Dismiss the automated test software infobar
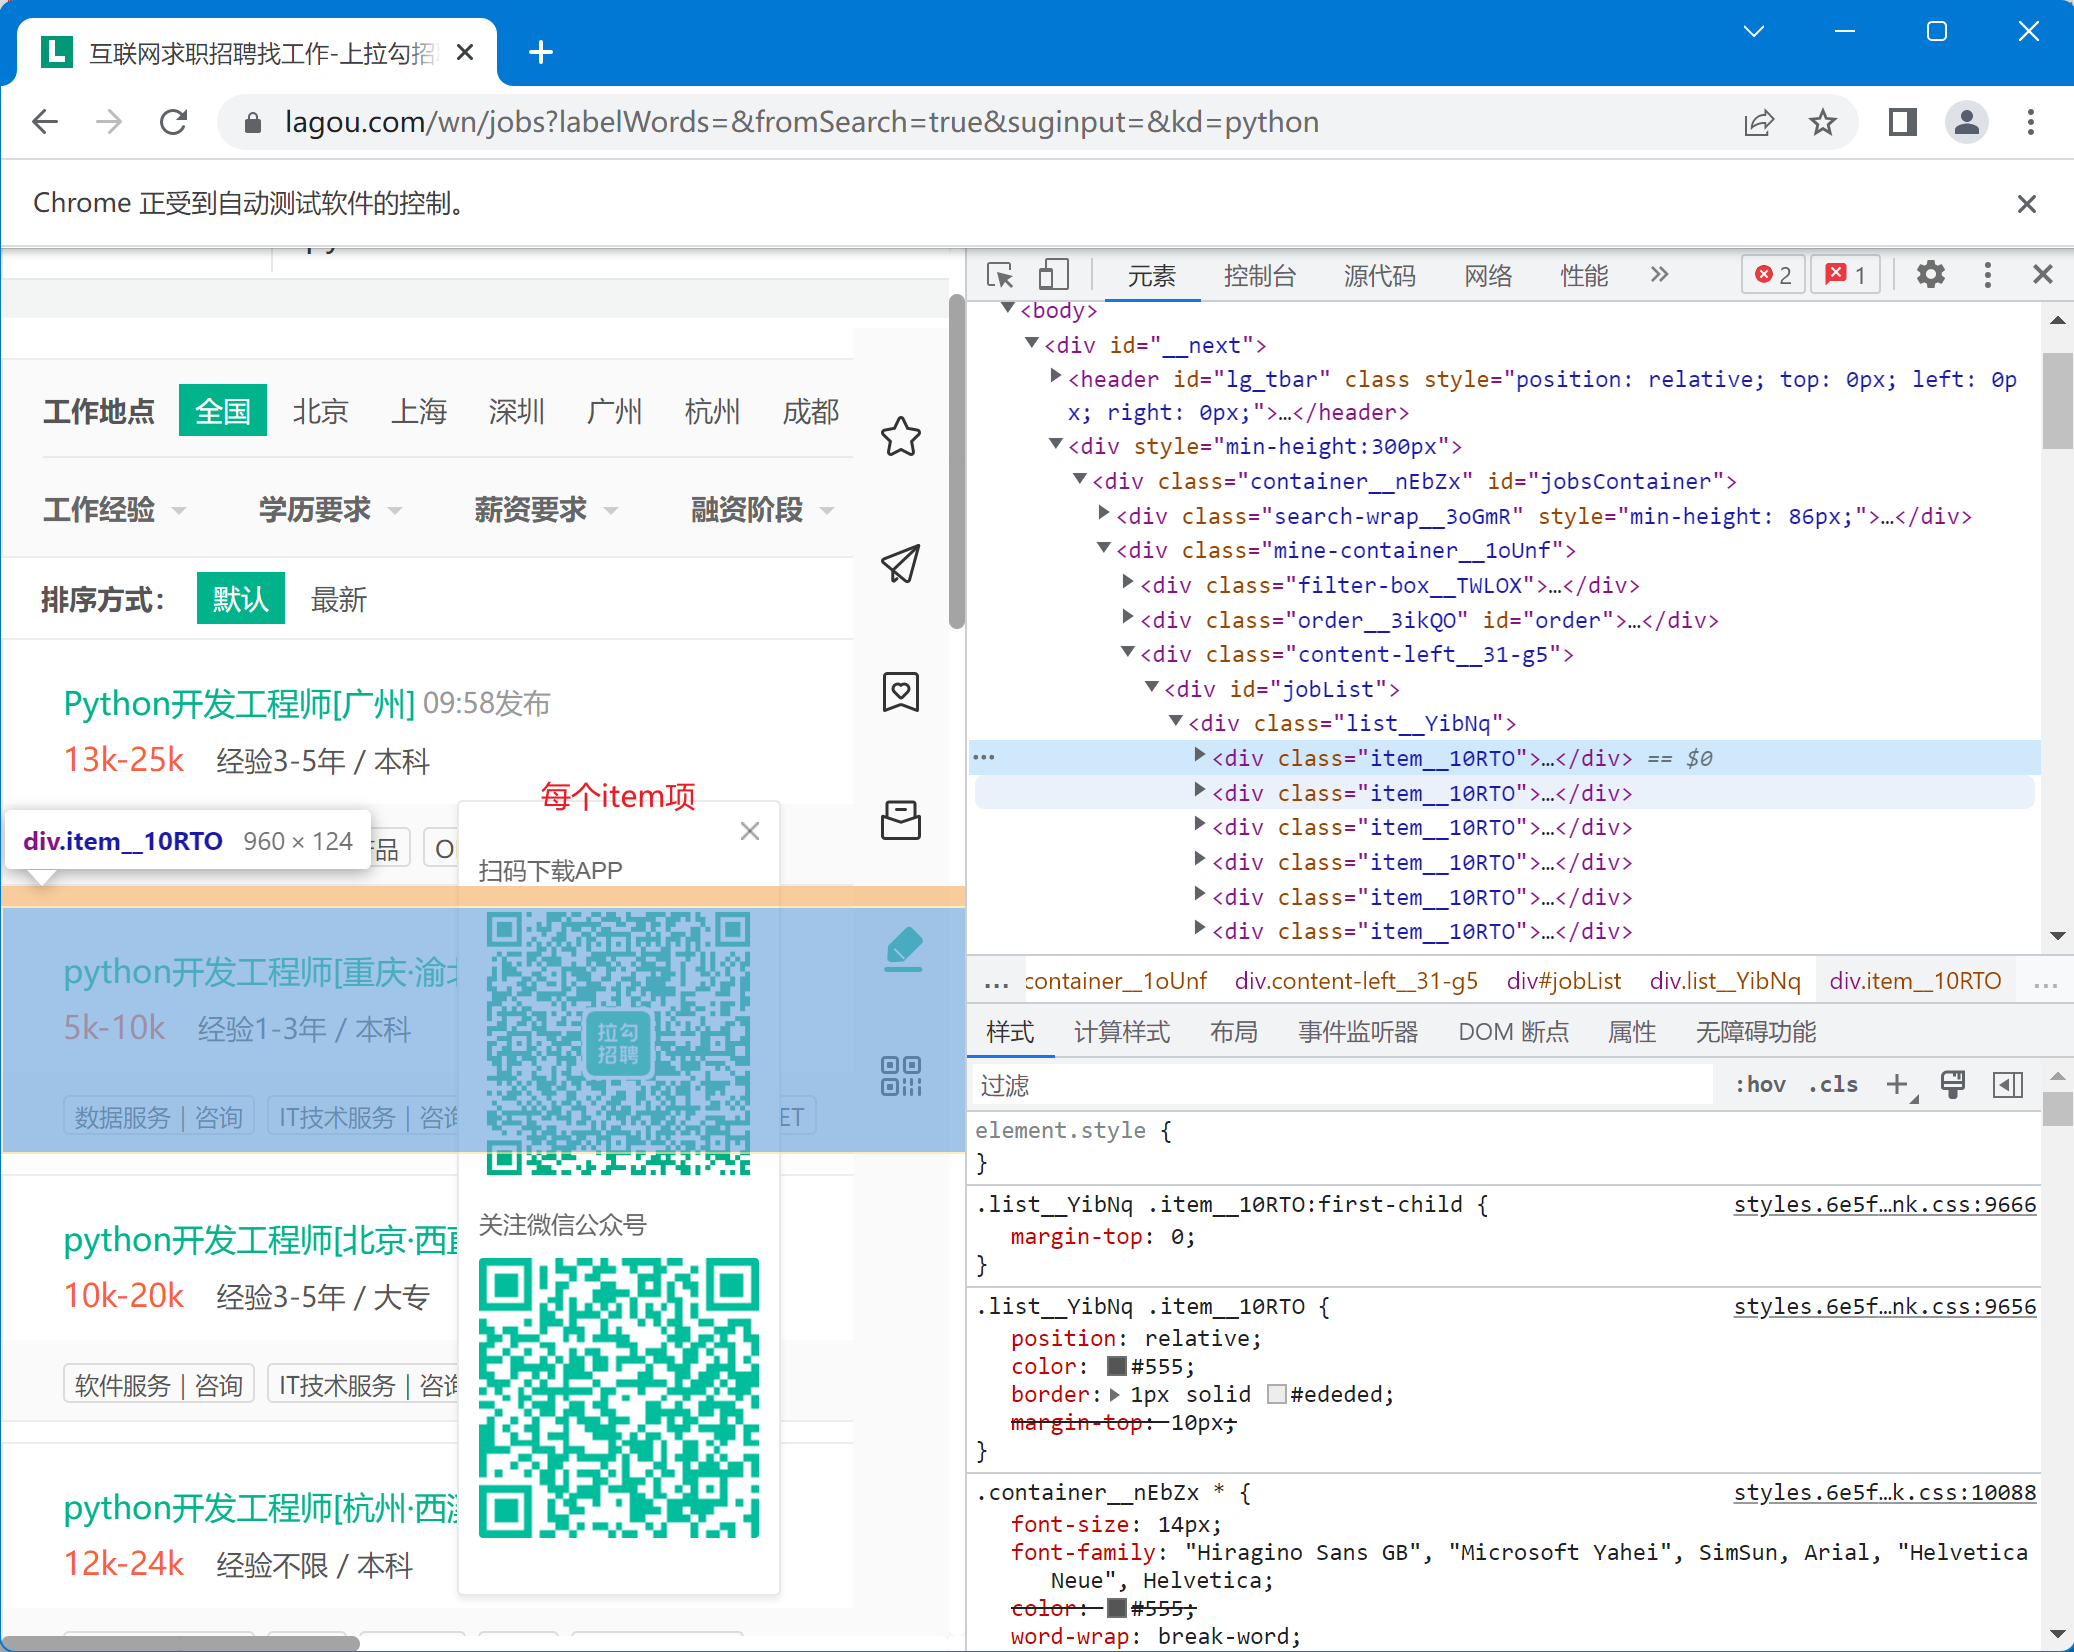This screenshot has height=1652, width=2074. 2027,204
